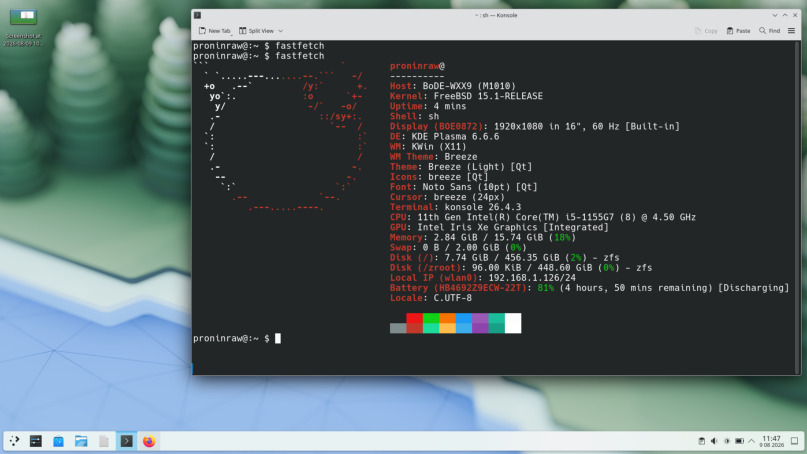This screenshot has height=454, width=807.
Task: Open the brightness tray icon
Action: 727,441
